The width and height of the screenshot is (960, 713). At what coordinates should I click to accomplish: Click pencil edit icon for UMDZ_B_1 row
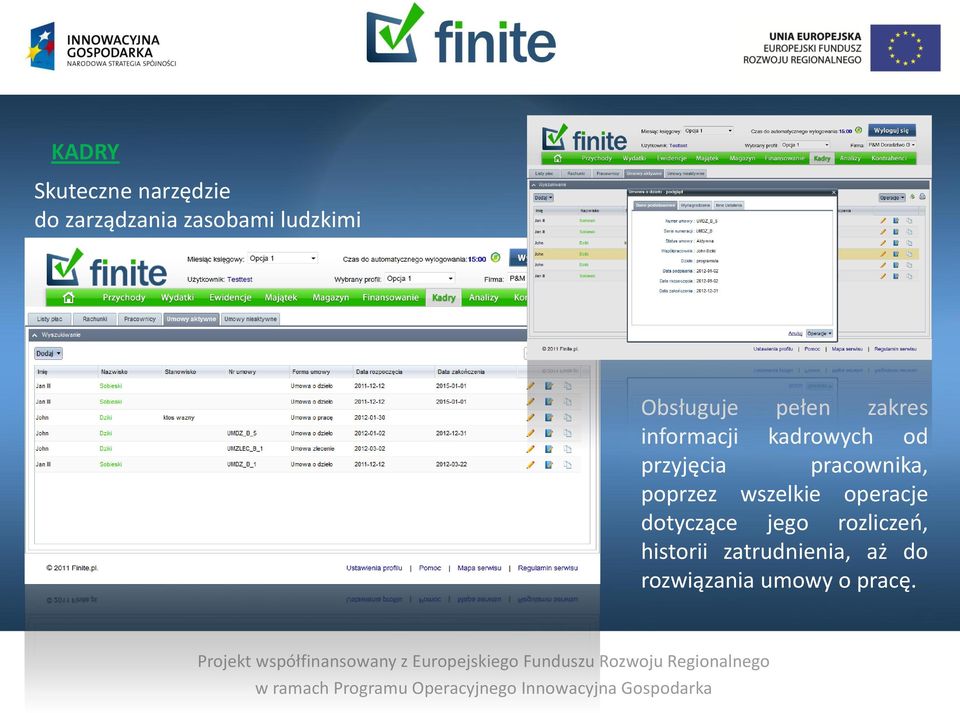pos(530,465)
